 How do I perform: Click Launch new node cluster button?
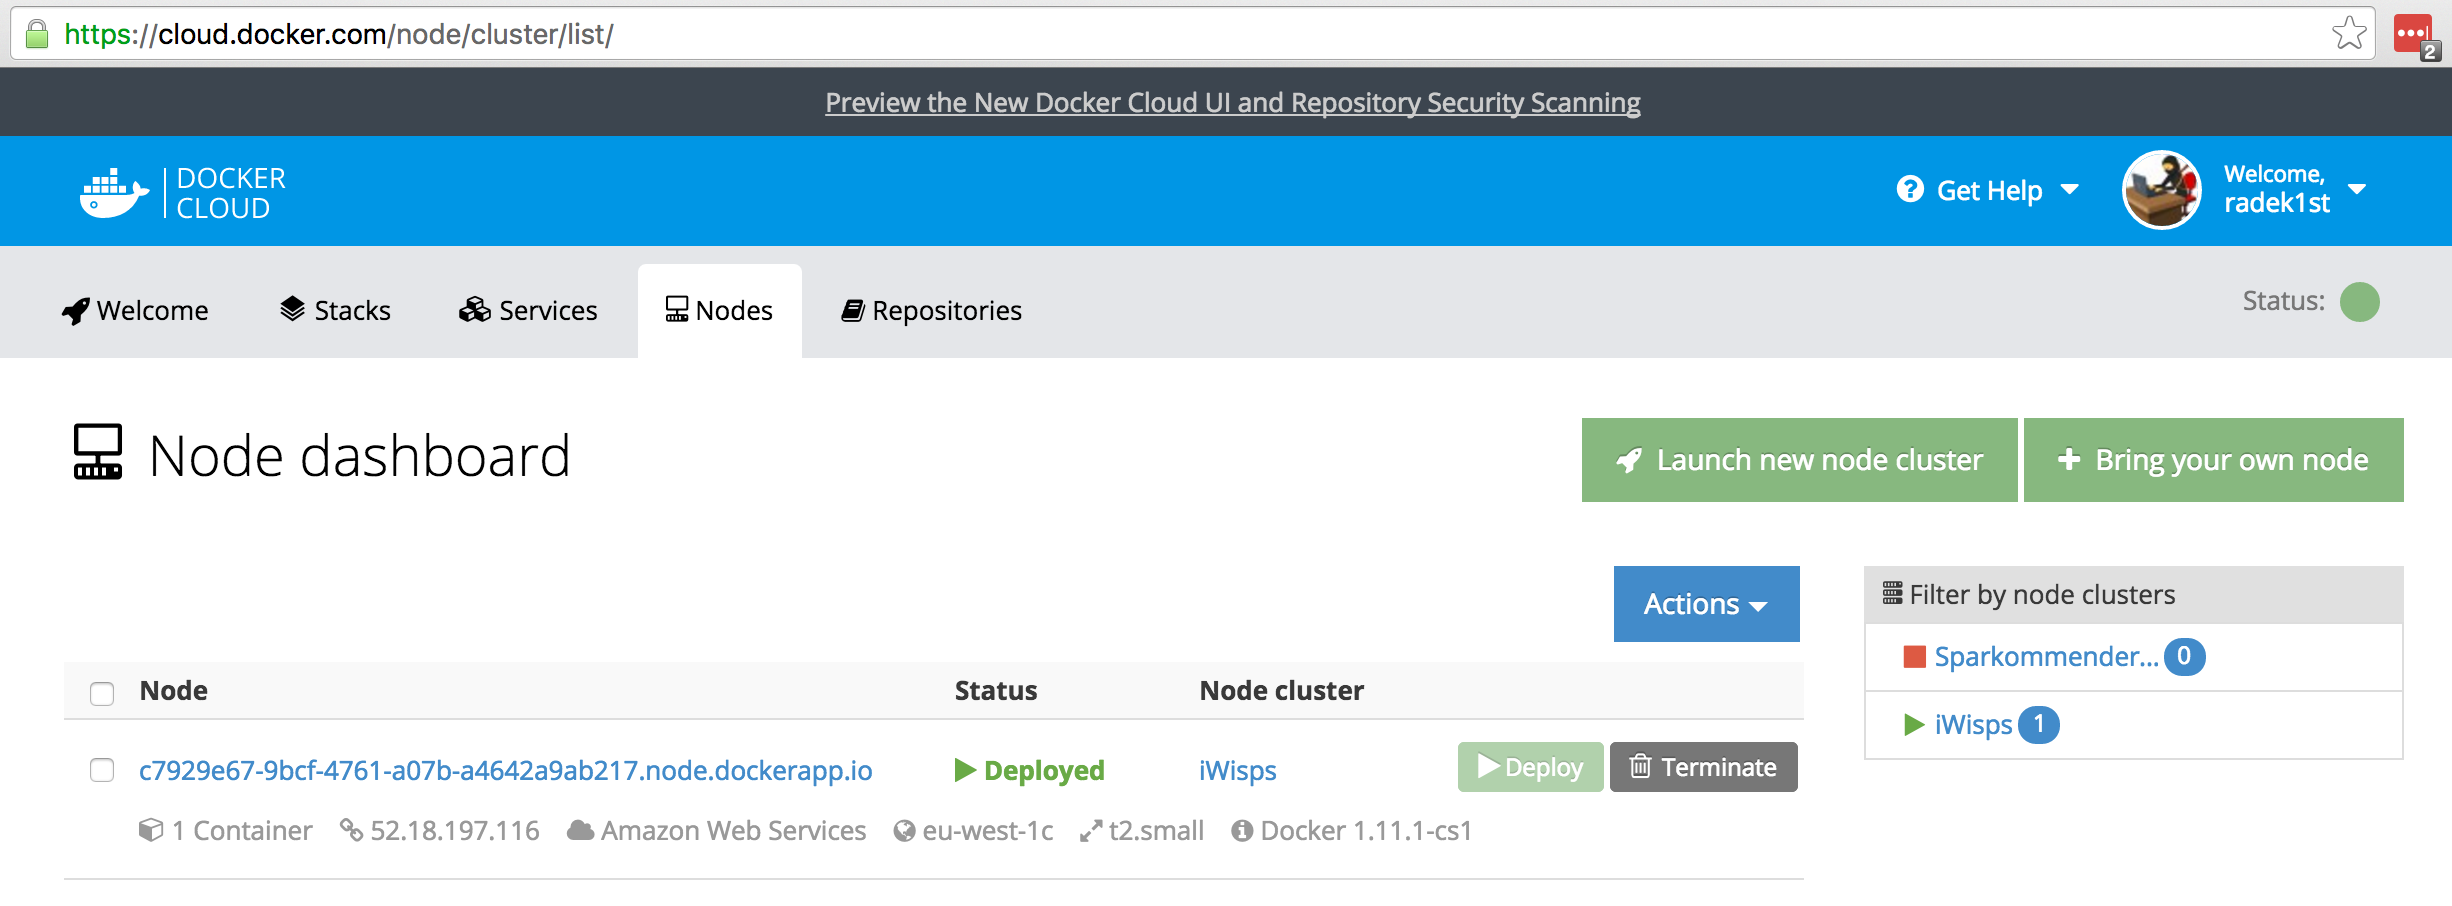point(1800,460)
